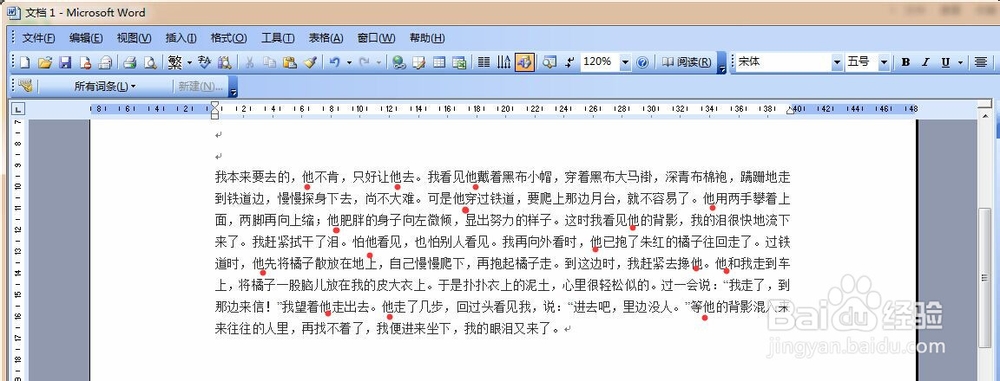This screenshot has width=1000, height=381.
Task: Paste with the clipboard icon
Action: (x=290, y=63)
